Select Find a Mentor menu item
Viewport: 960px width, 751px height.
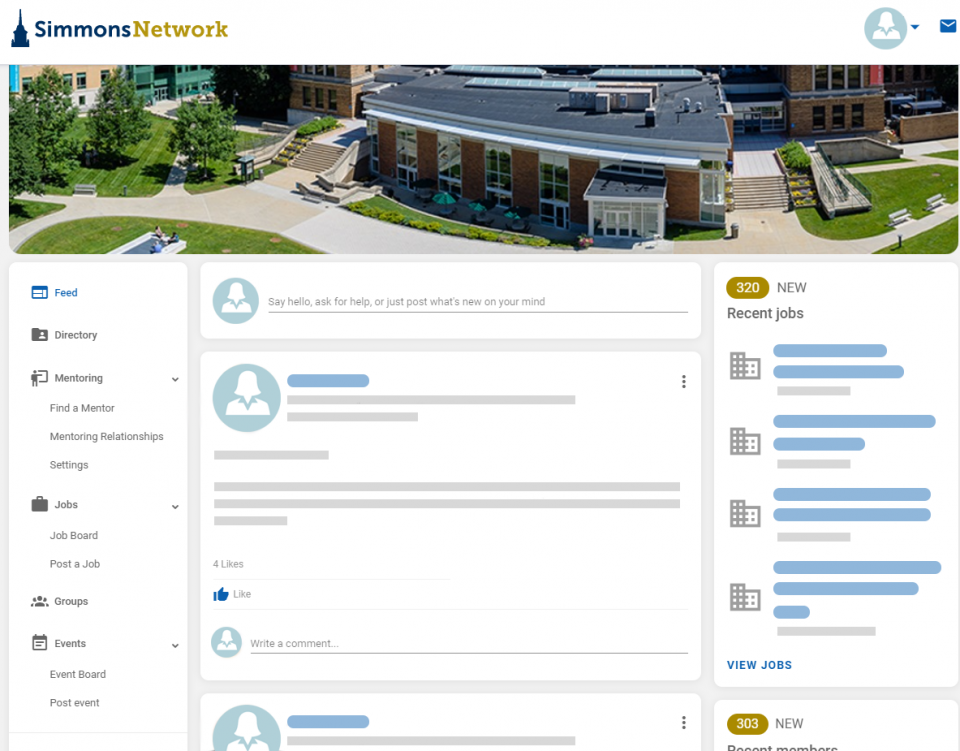[x=82, y=408]
